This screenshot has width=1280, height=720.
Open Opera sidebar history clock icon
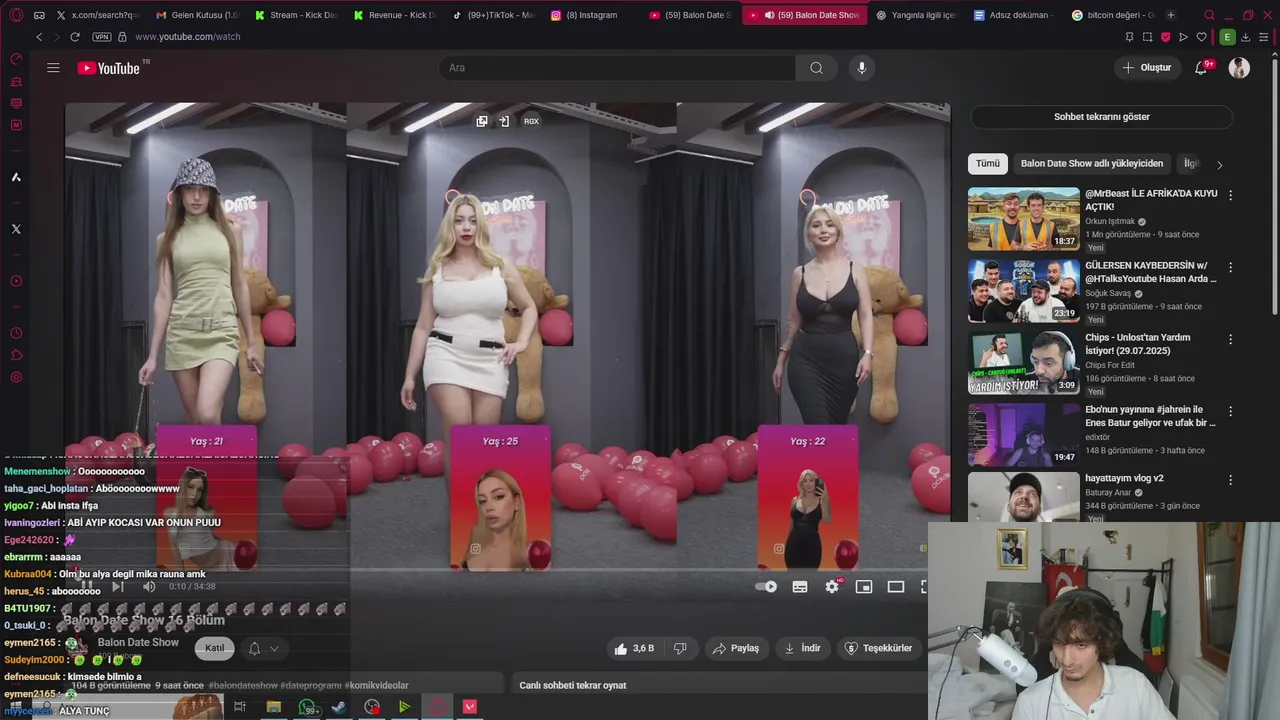(16, 333)
